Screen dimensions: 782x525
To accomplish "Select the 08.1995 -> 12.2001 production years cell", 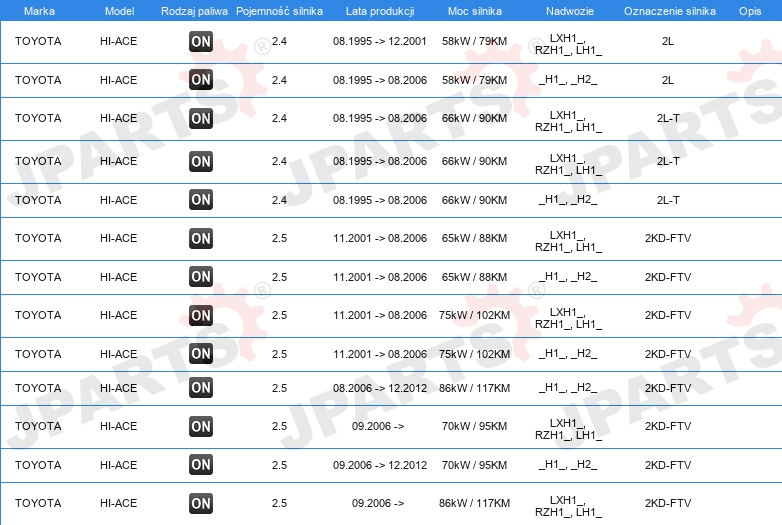I will [x=380, y=41].
